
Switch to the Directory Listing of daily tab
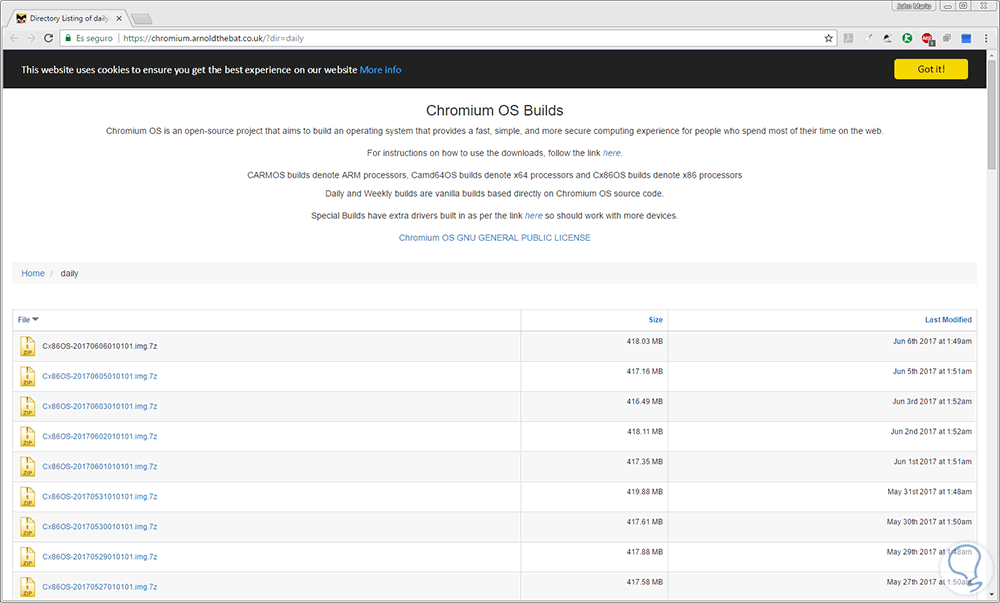point(70,18)
